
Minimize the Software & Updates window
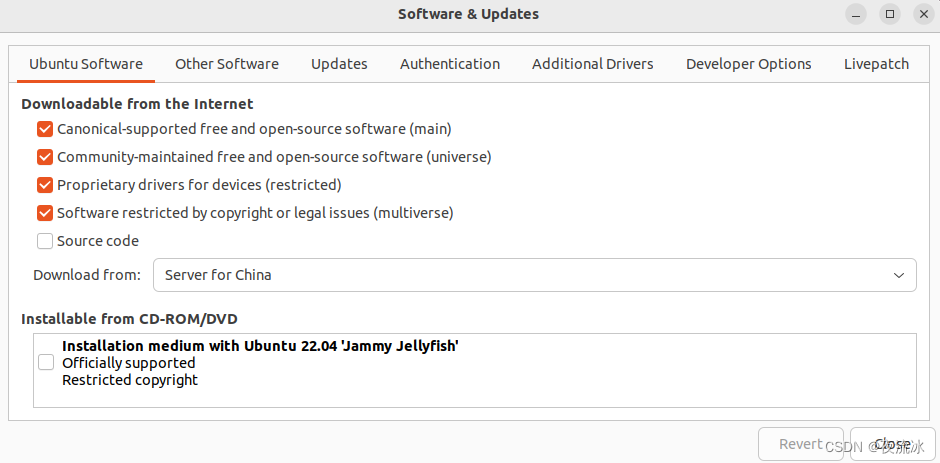coord(857,14)
